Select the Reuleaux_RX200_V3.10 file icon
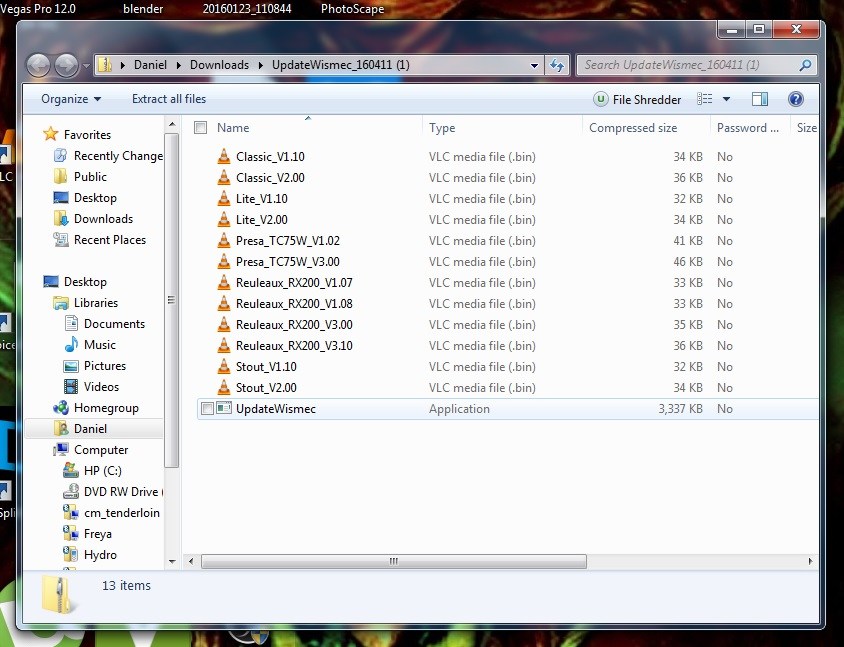The width and height of the screenshot is (844, 647). pos(224,345)
